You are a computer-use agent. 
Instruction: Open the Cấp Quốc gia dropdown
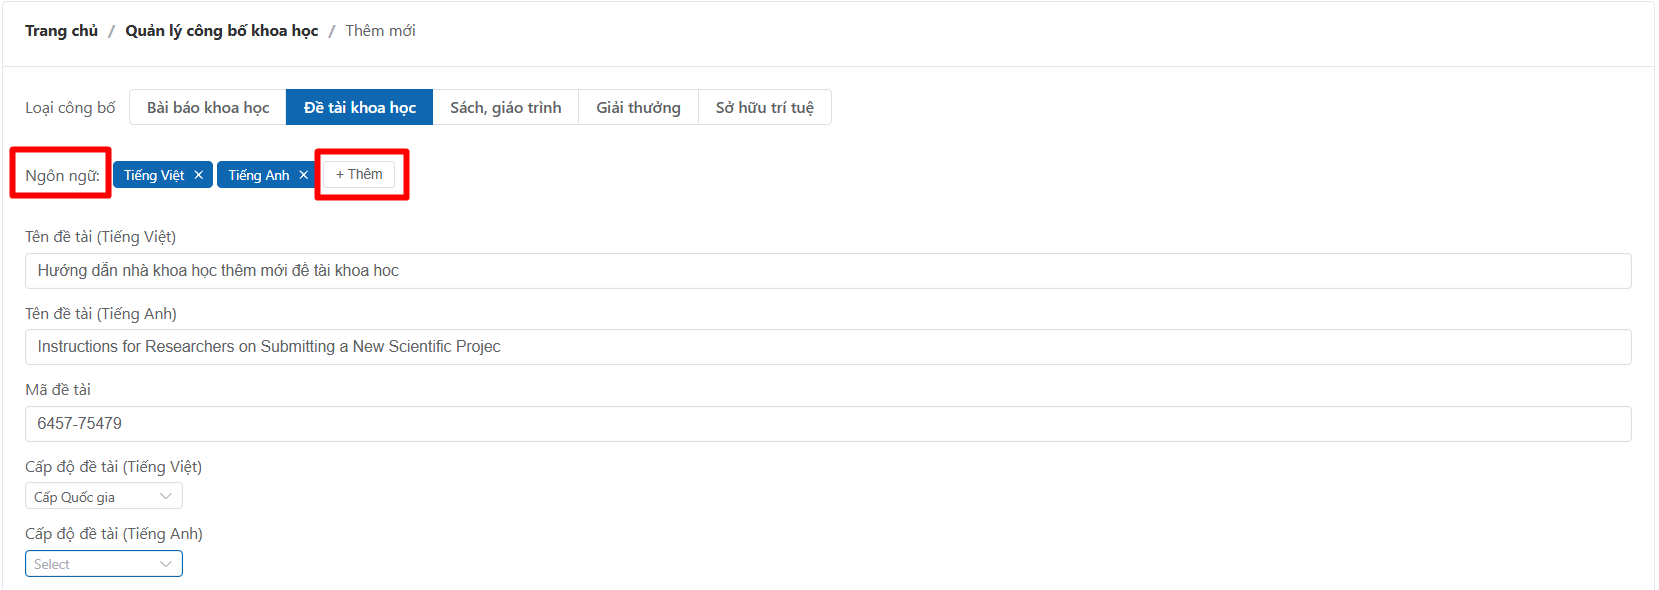(x=103, y=497)
